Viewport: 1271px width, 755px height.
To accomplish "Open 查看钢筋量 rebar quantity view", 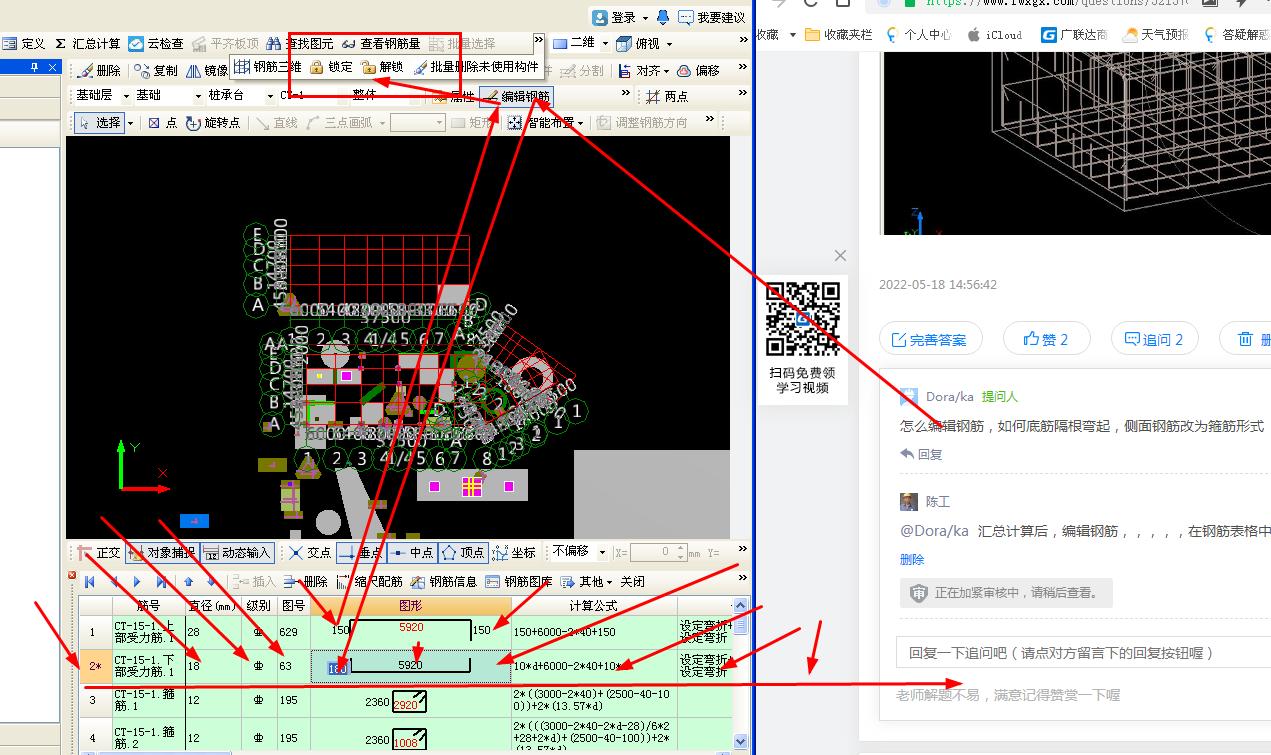I will pos(381,44).
